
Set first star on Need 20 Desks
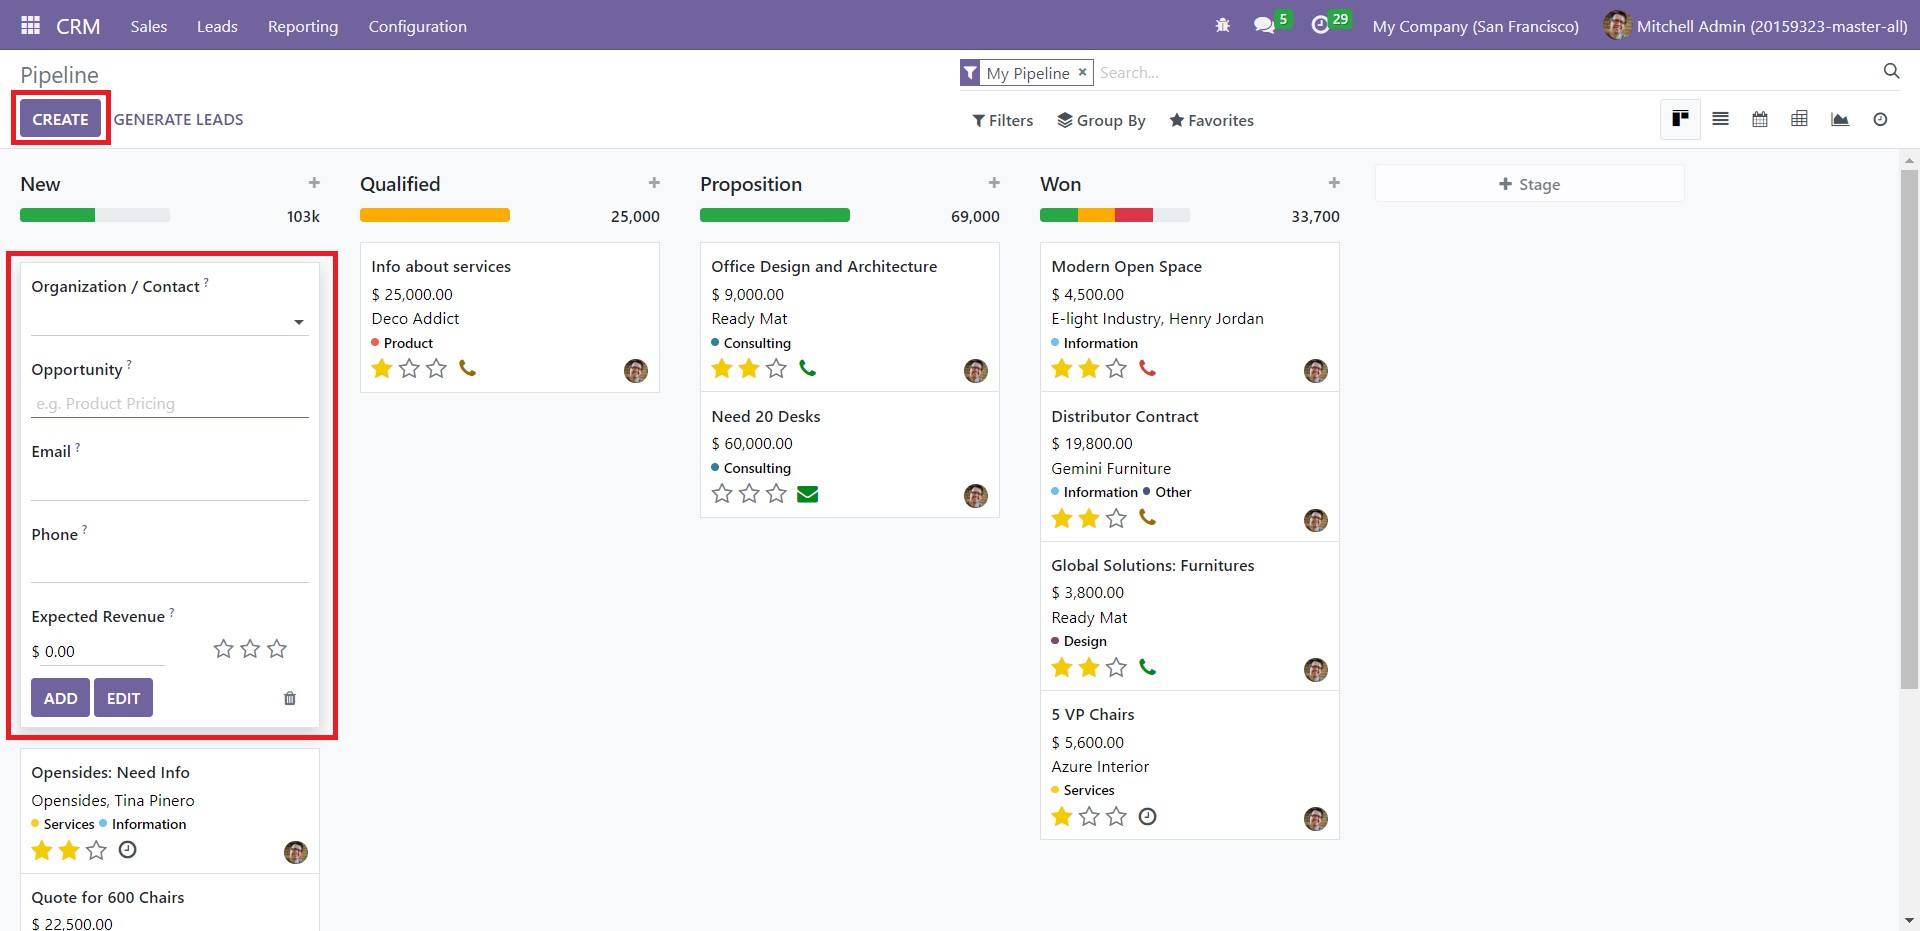(722, 494)
